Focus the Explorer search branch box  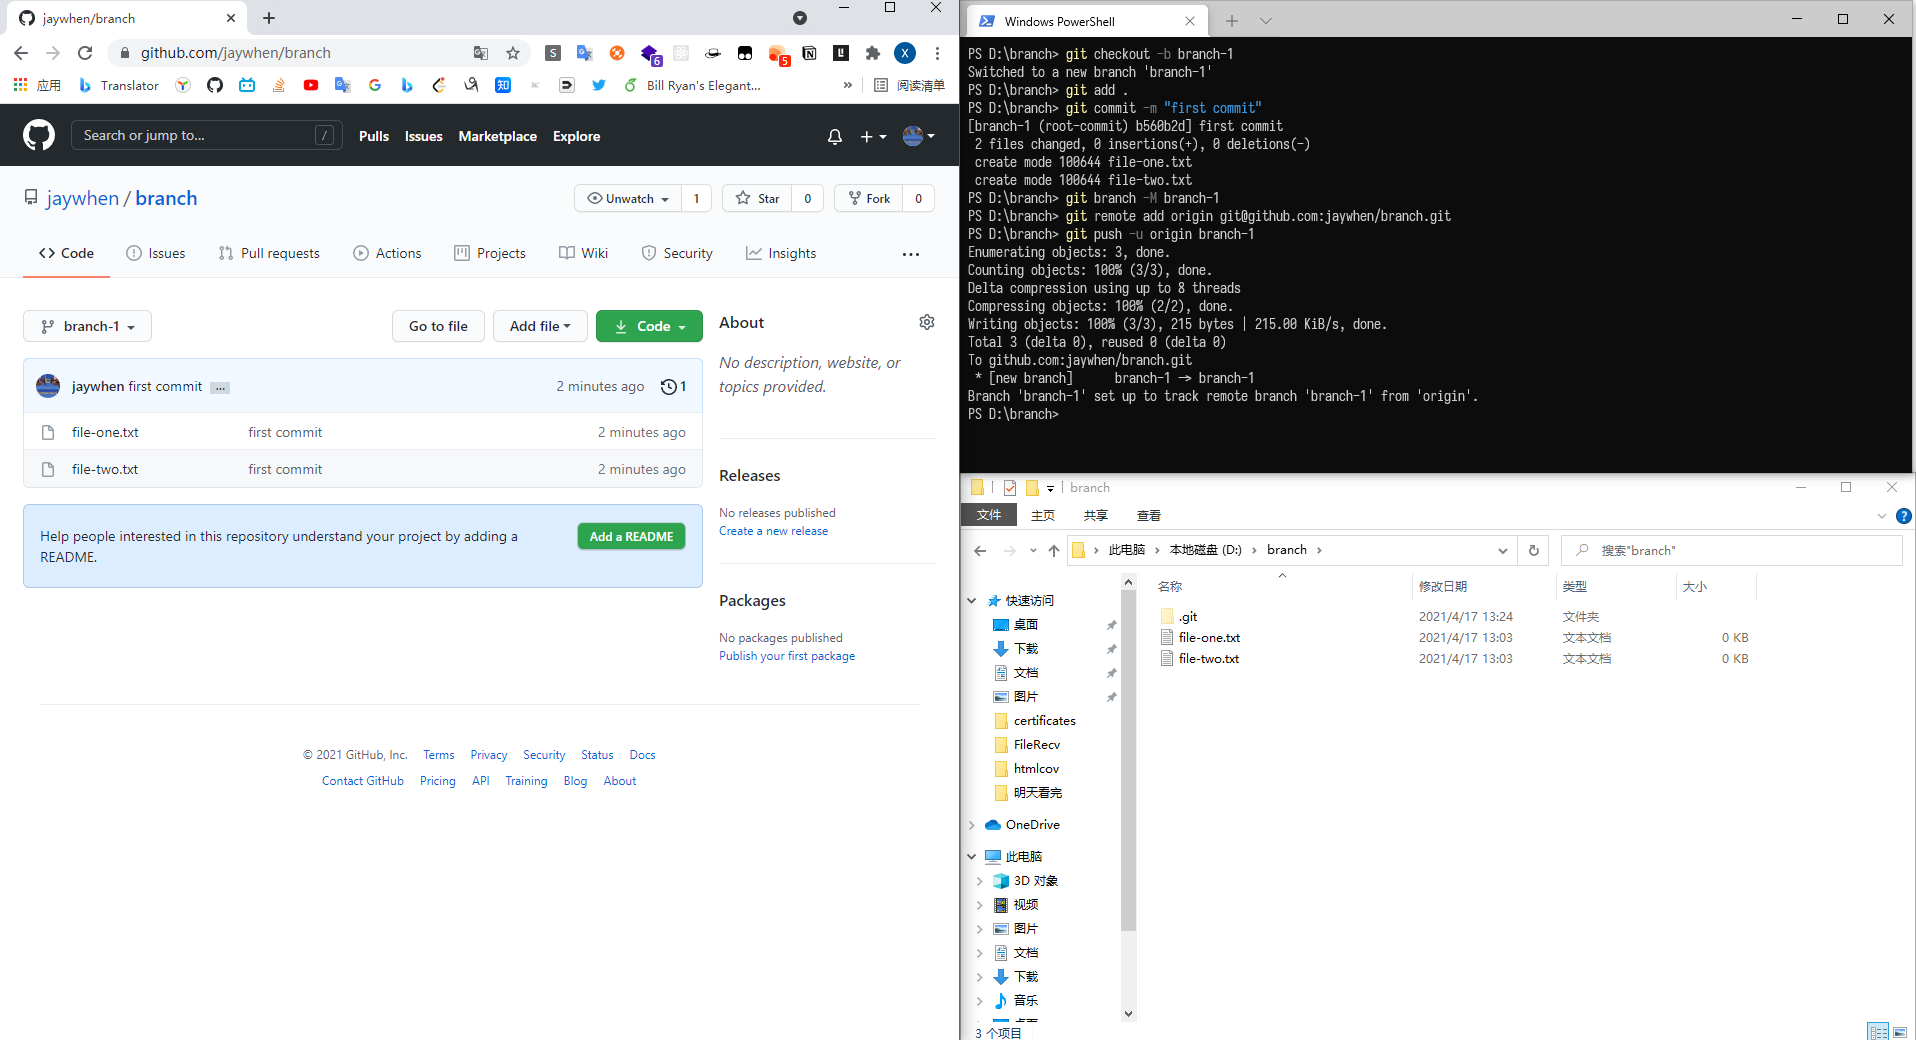click(x=1732, y=550)
